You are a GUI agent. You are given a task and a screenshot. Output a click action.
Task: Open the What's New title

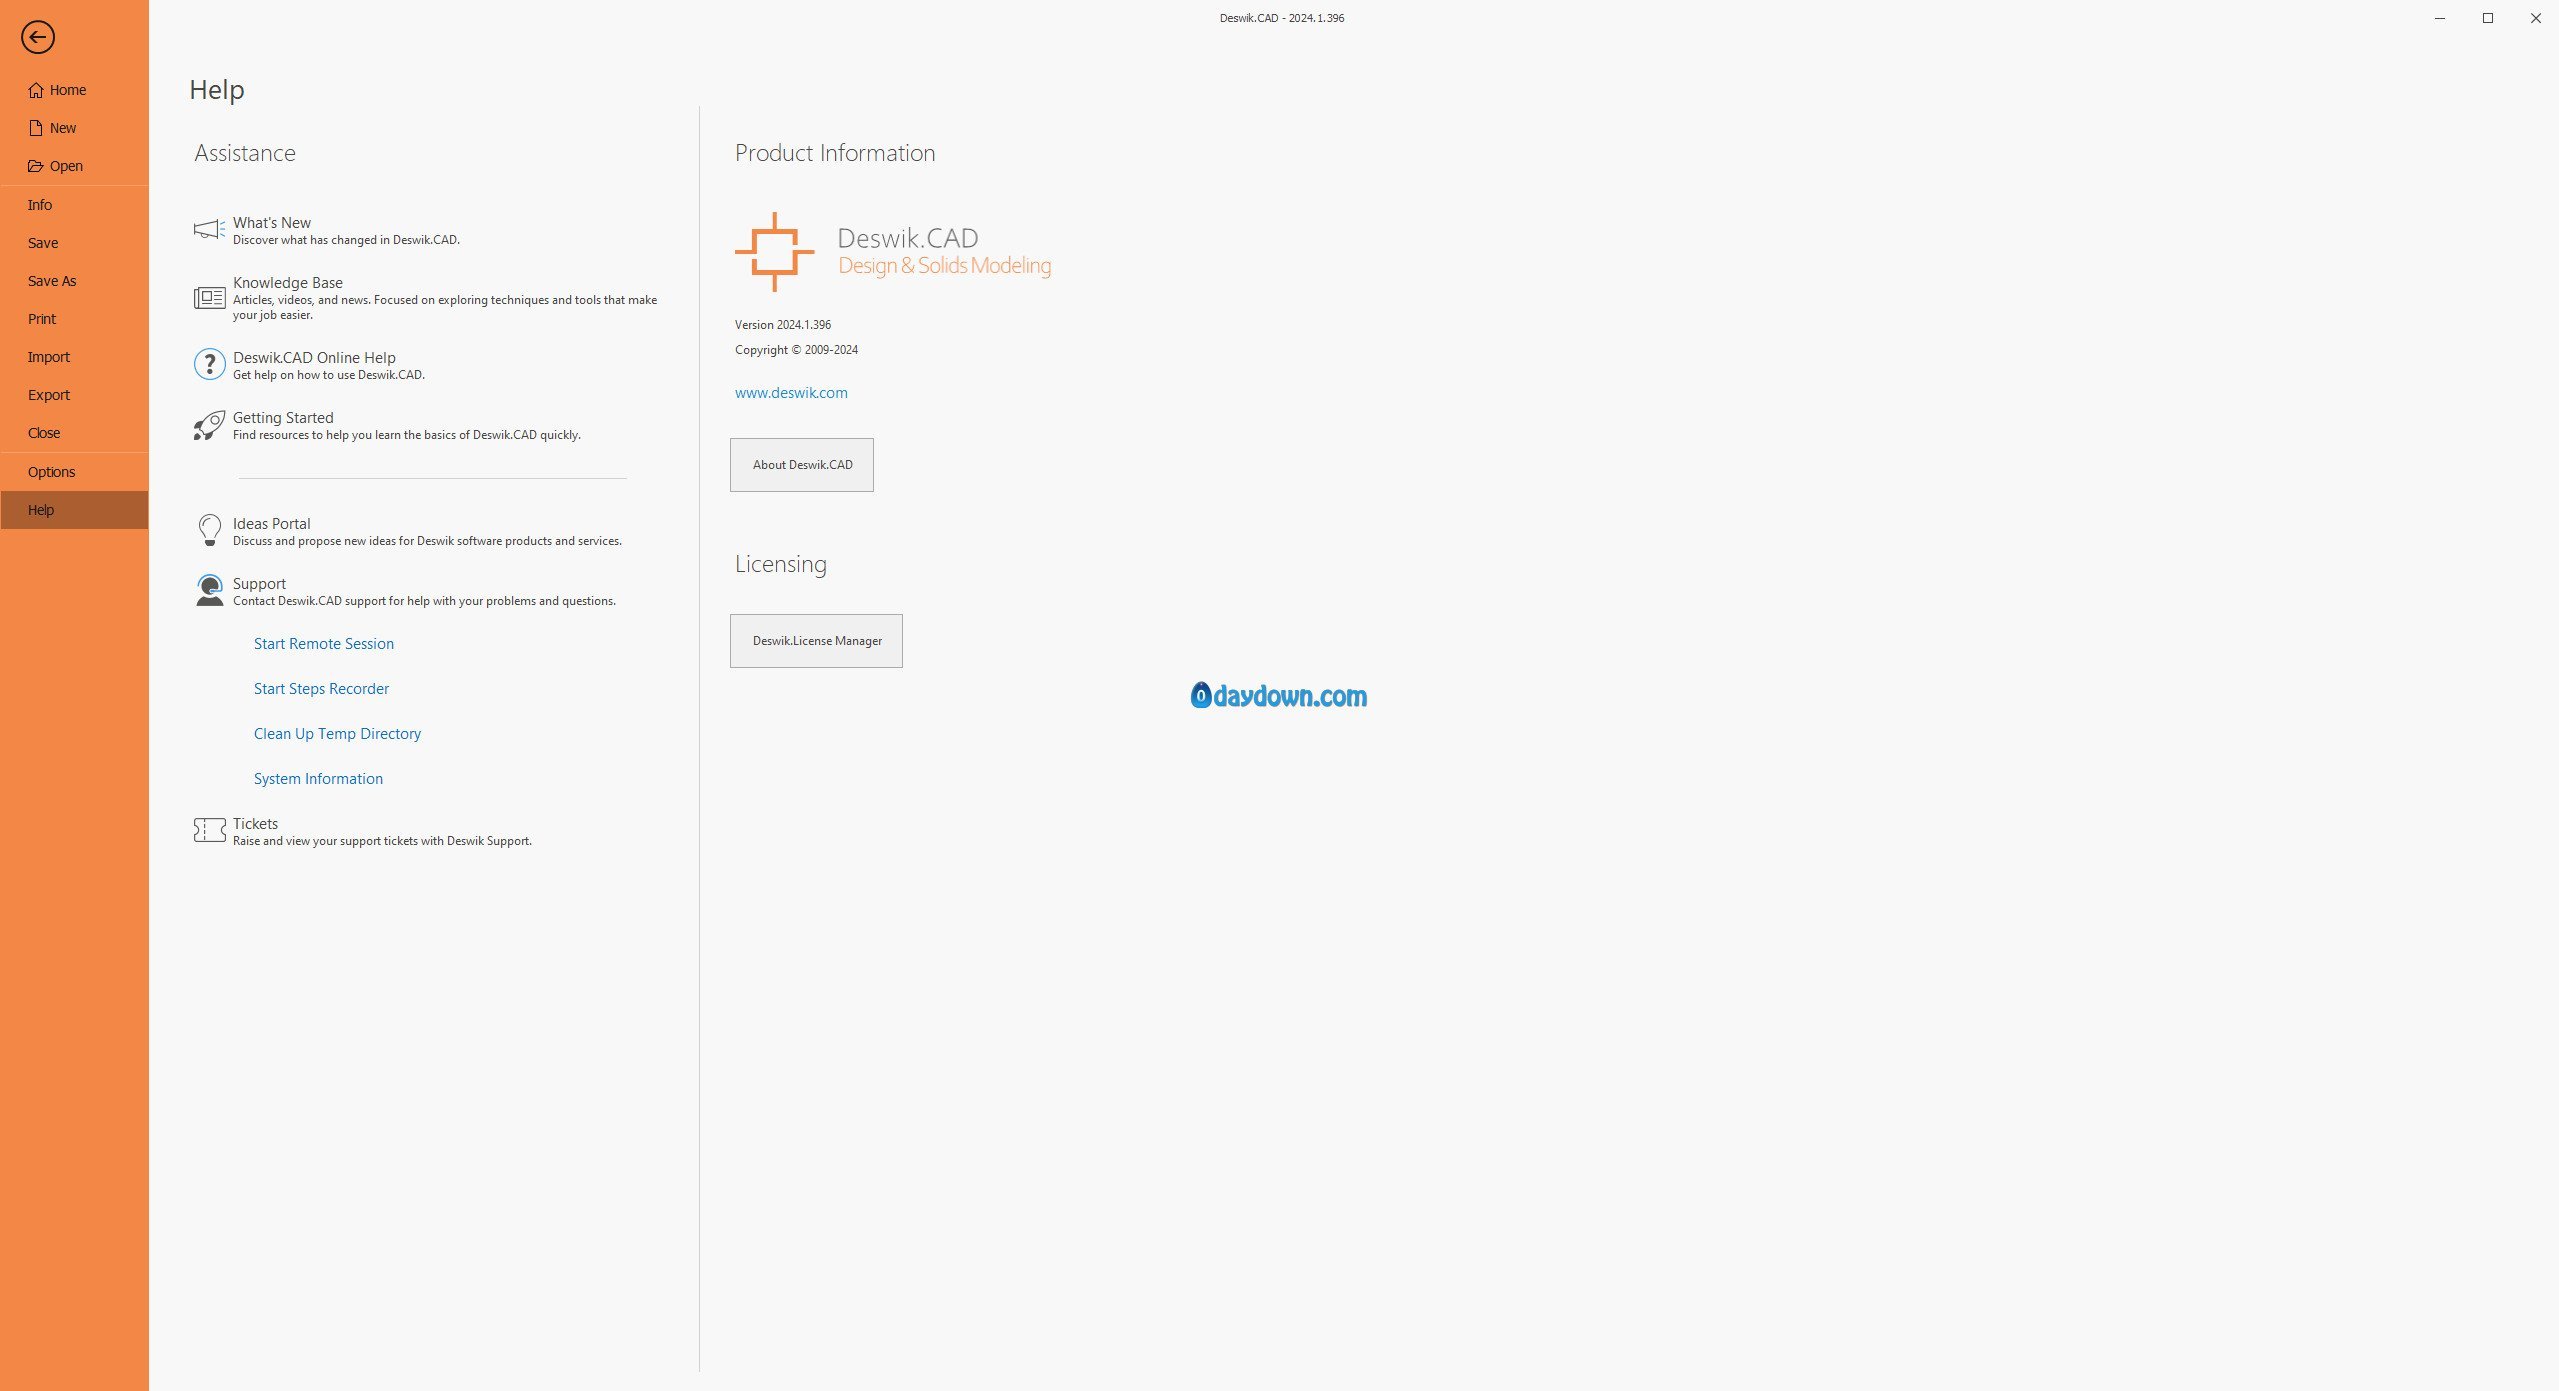pyautogui.click(x=272, y=223)
